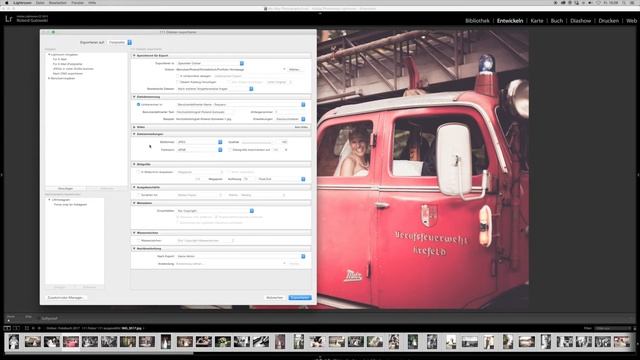640x360 pixels.
Task: Uncheck 'Umbenennen in' checkbox
Action: point(138,104)
